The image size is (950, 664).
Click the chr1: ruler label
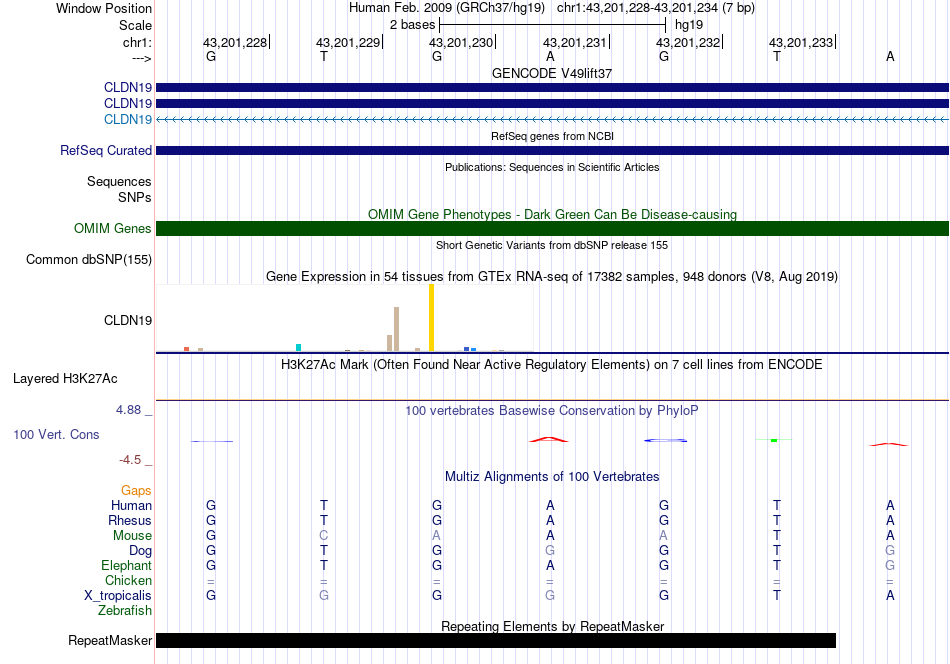point(137,42)
